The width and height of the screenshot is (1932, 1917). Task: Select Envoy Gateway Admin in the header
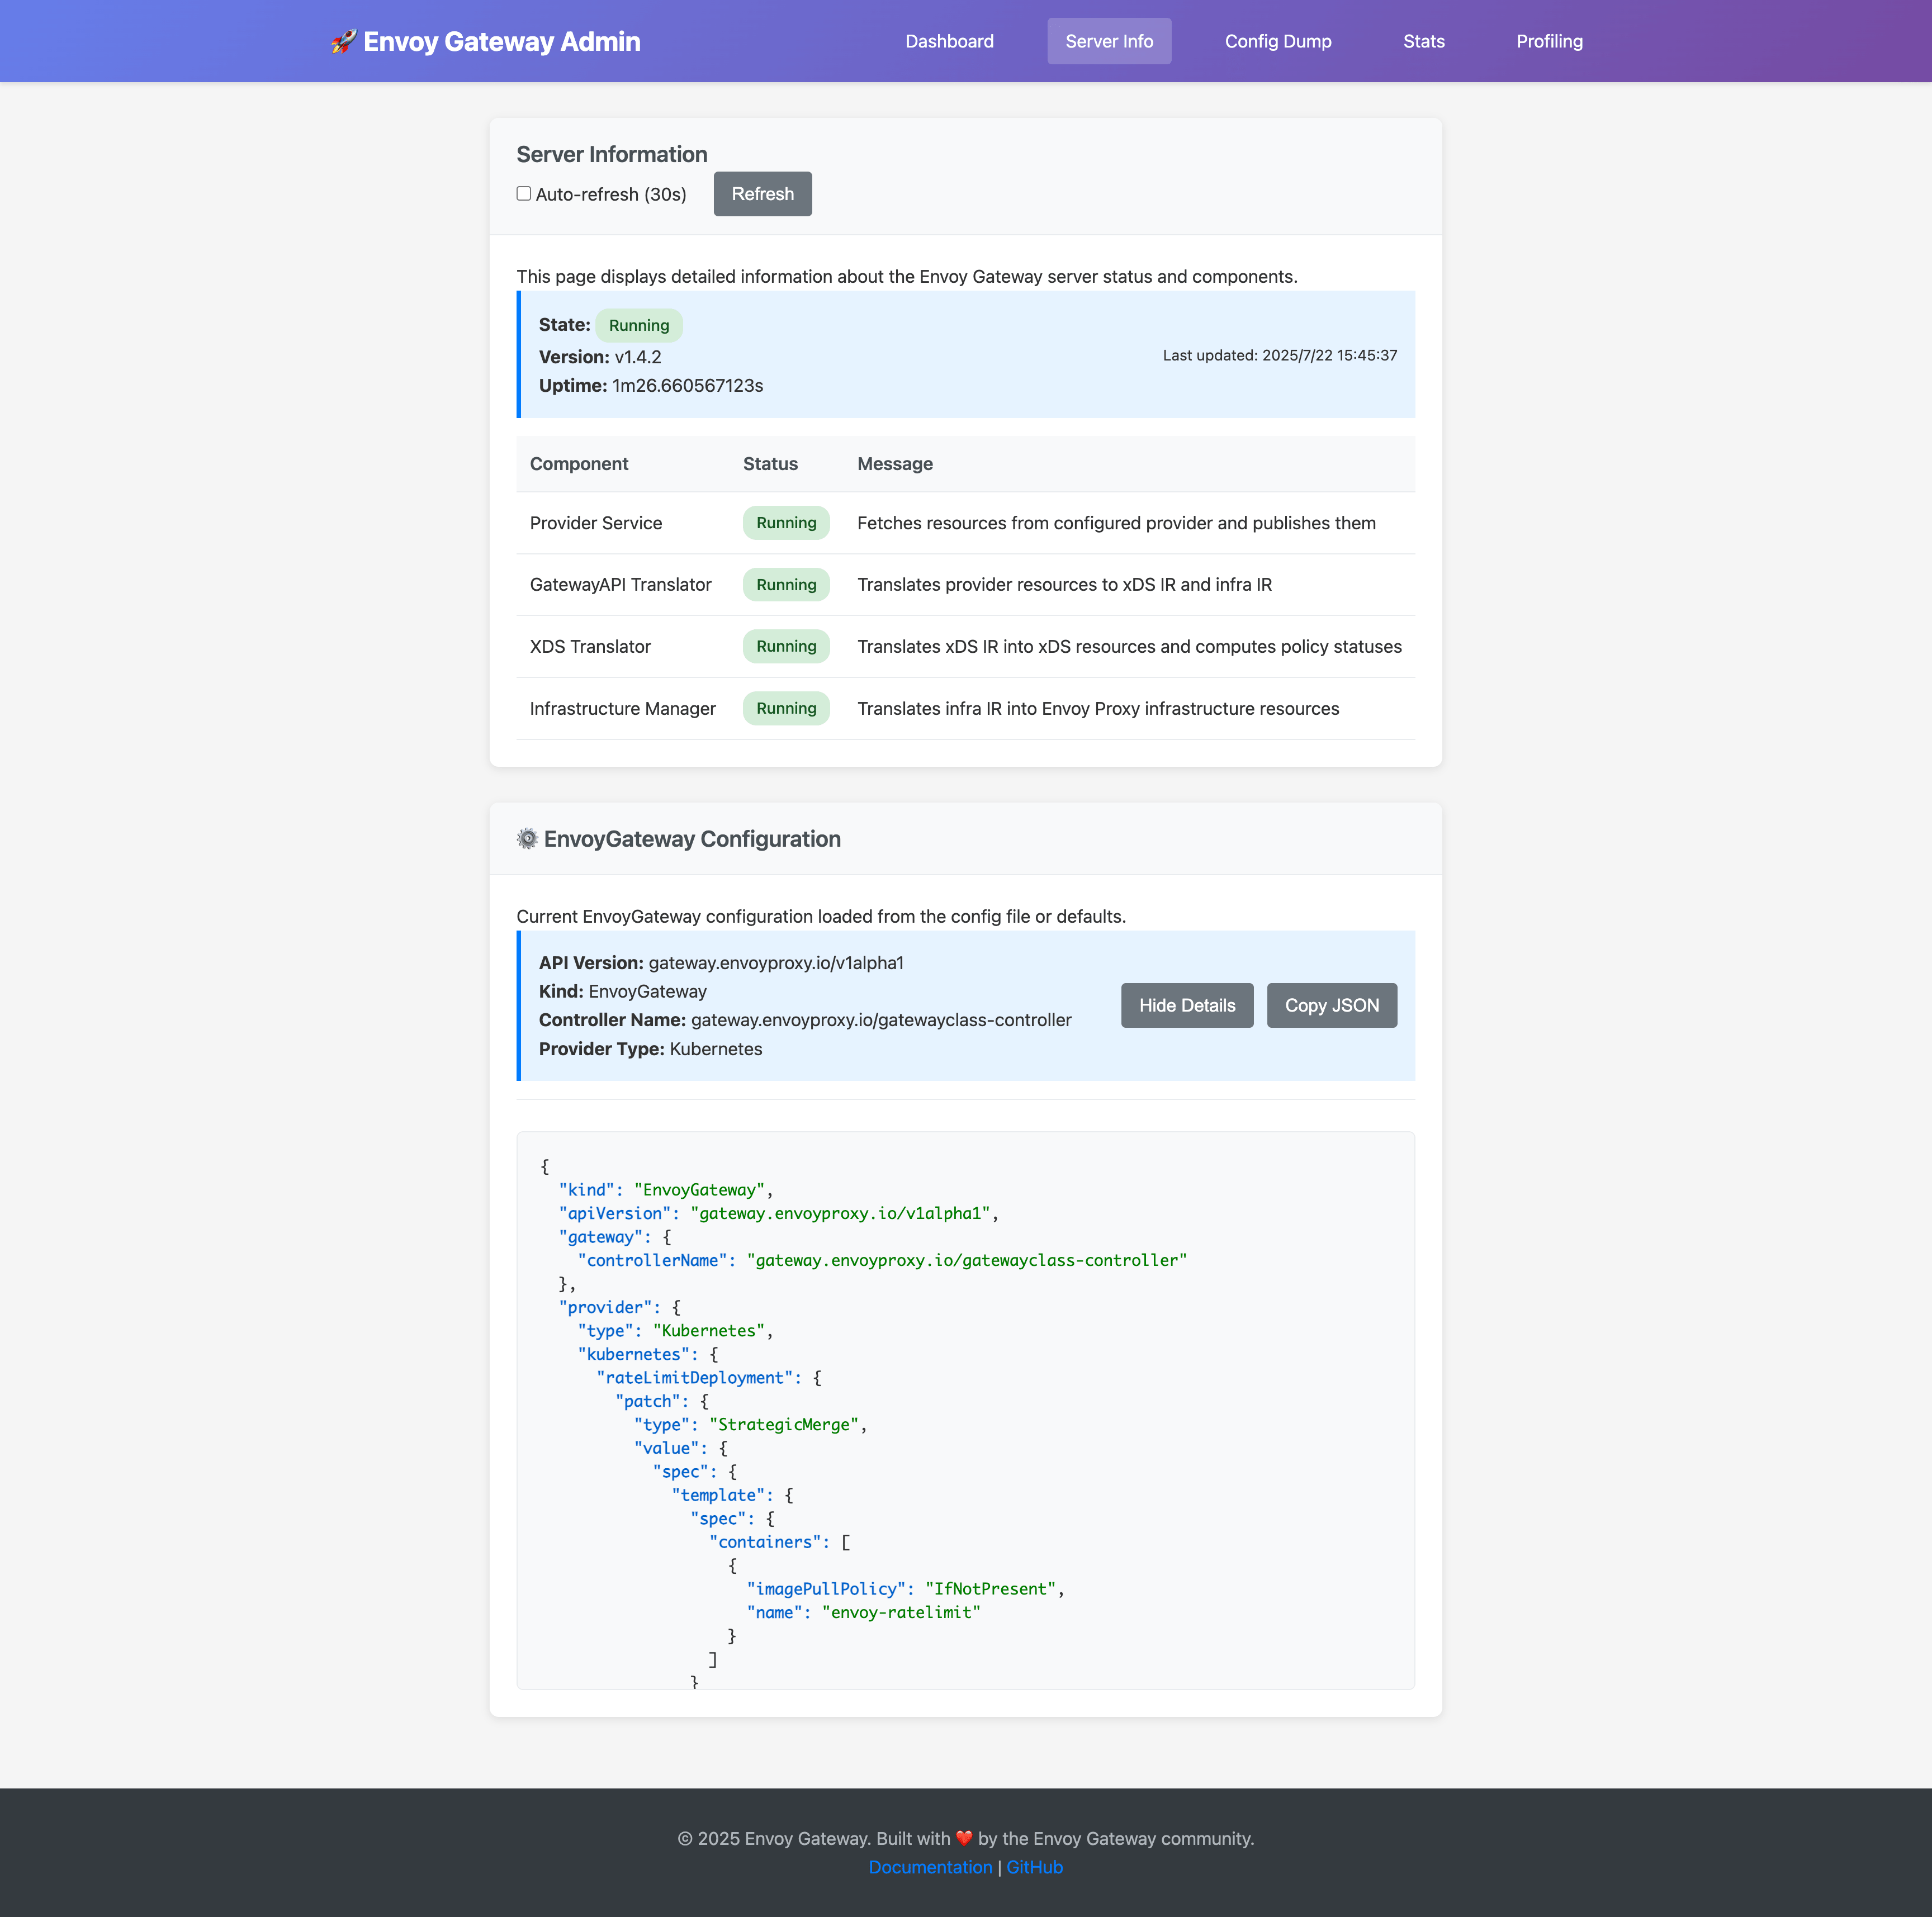click(502, 41)
